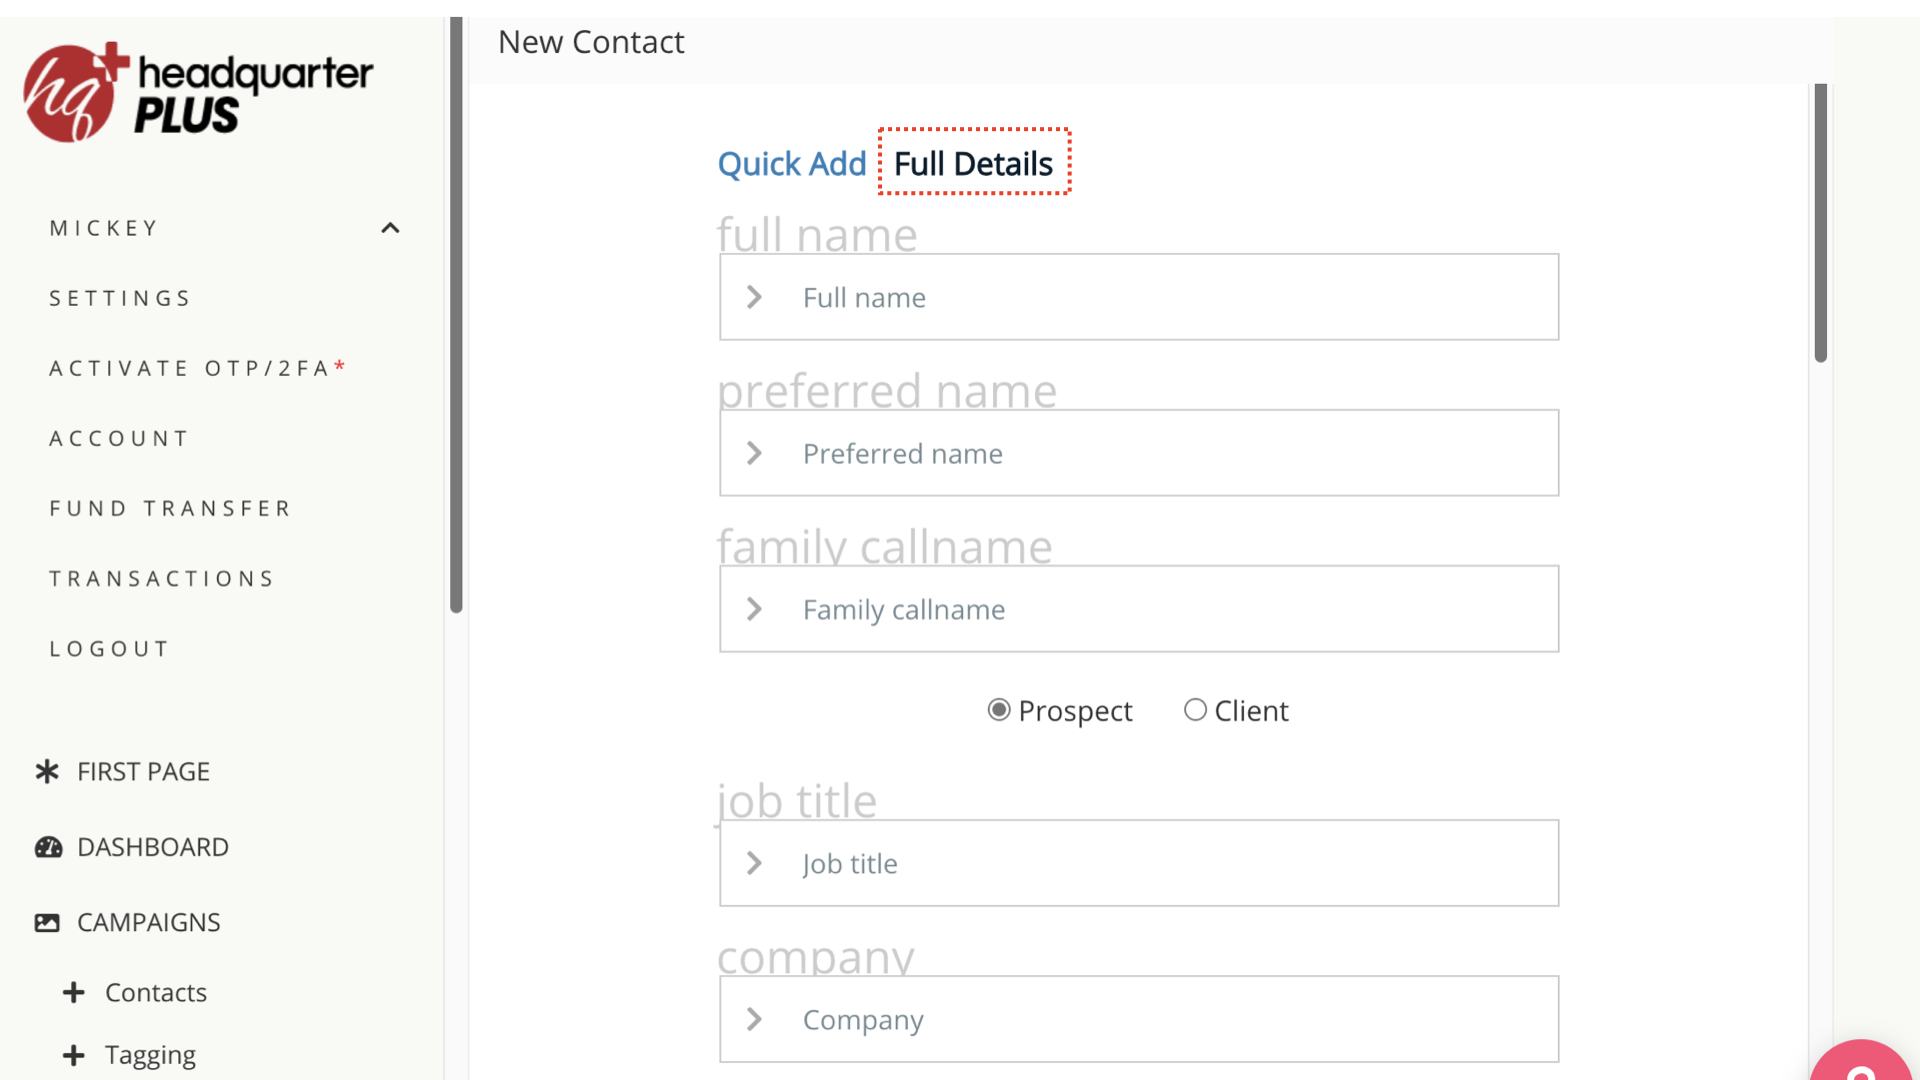The height and width of the screenshot is (1080, 1920).
Task: Click the LOGOUT link
Action: coord(110,650)
